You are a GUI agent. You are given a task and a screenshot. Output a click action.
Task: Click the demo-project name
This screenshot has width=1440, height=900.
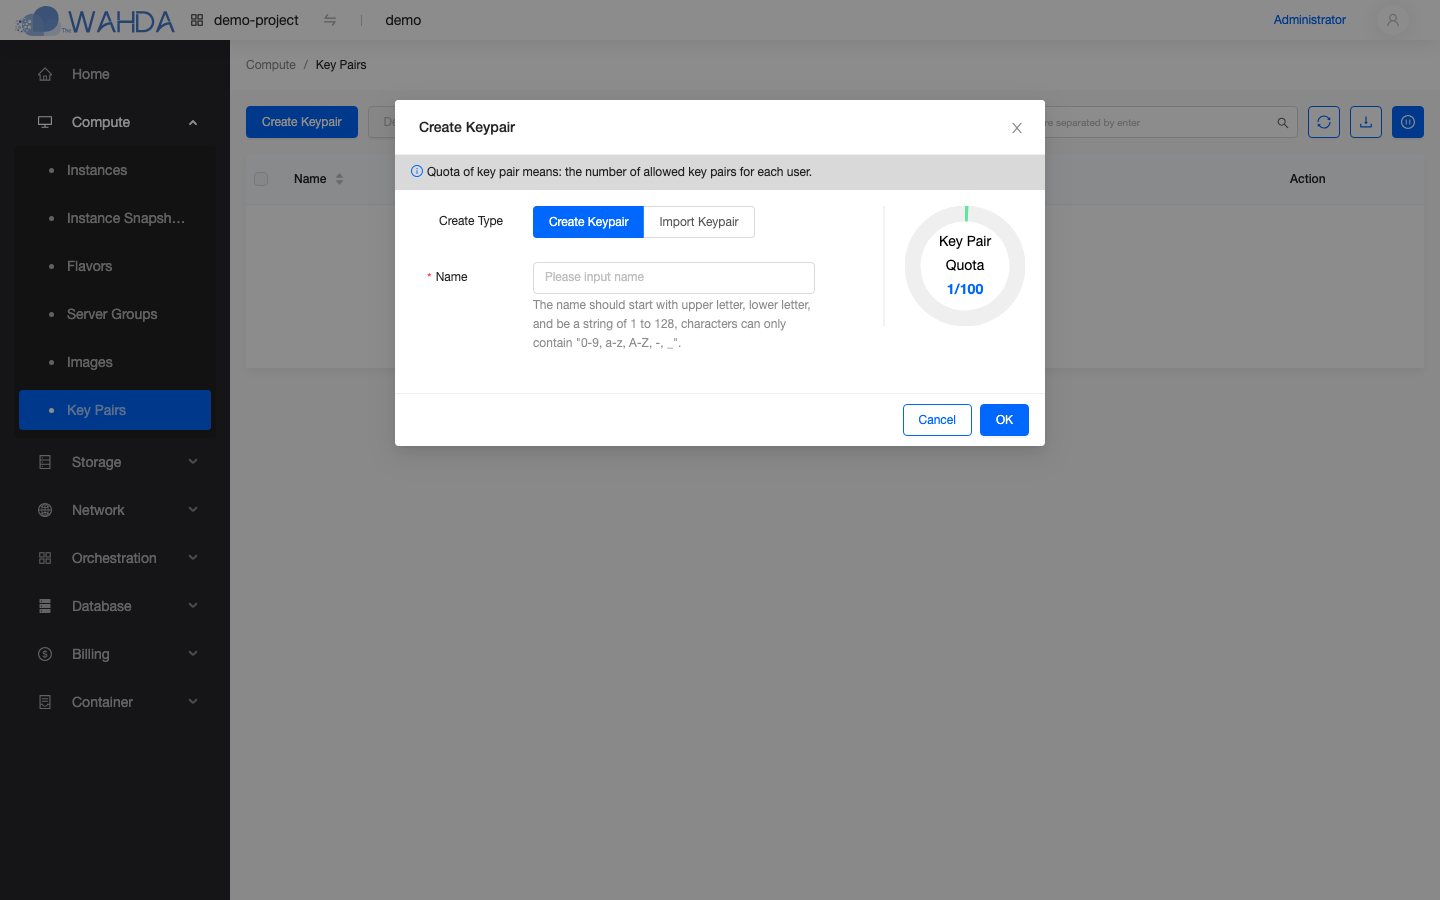[256, 20]
